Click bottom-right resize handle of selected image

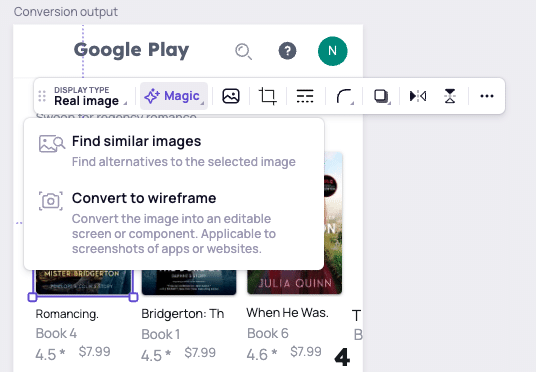coord(133,297)
